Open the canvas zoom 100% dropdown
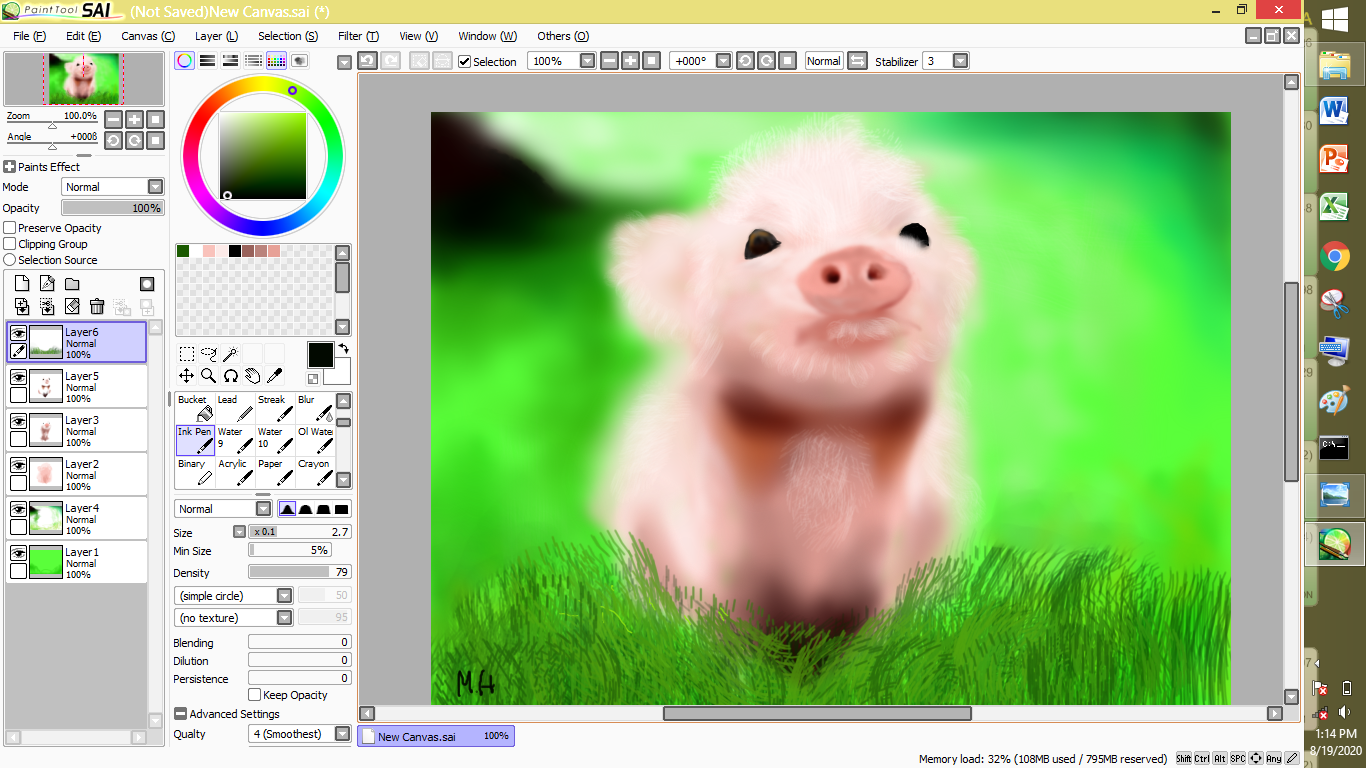 coord(587,61)
